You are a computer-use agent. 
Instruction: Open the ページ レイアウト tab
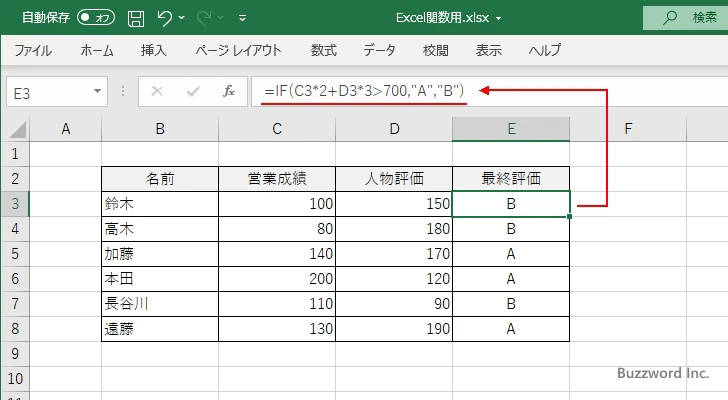pos(238,50)
